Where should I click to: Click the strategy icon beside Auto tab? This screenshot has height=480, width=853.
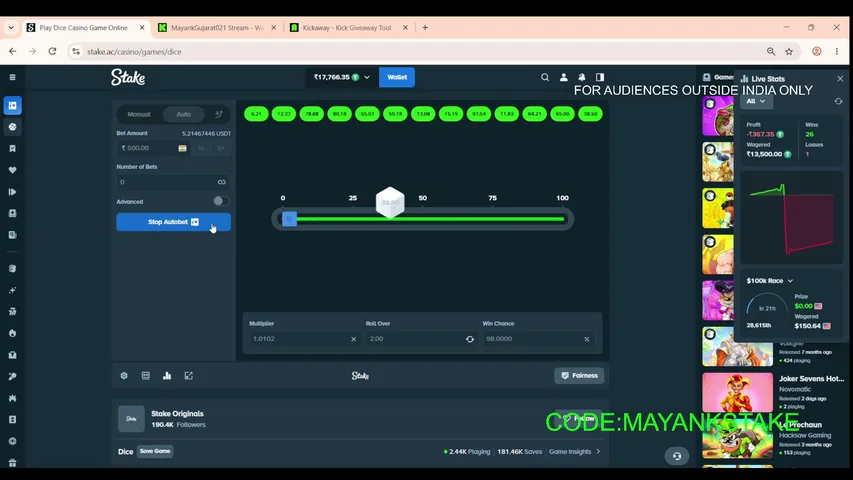coord(219,114)
